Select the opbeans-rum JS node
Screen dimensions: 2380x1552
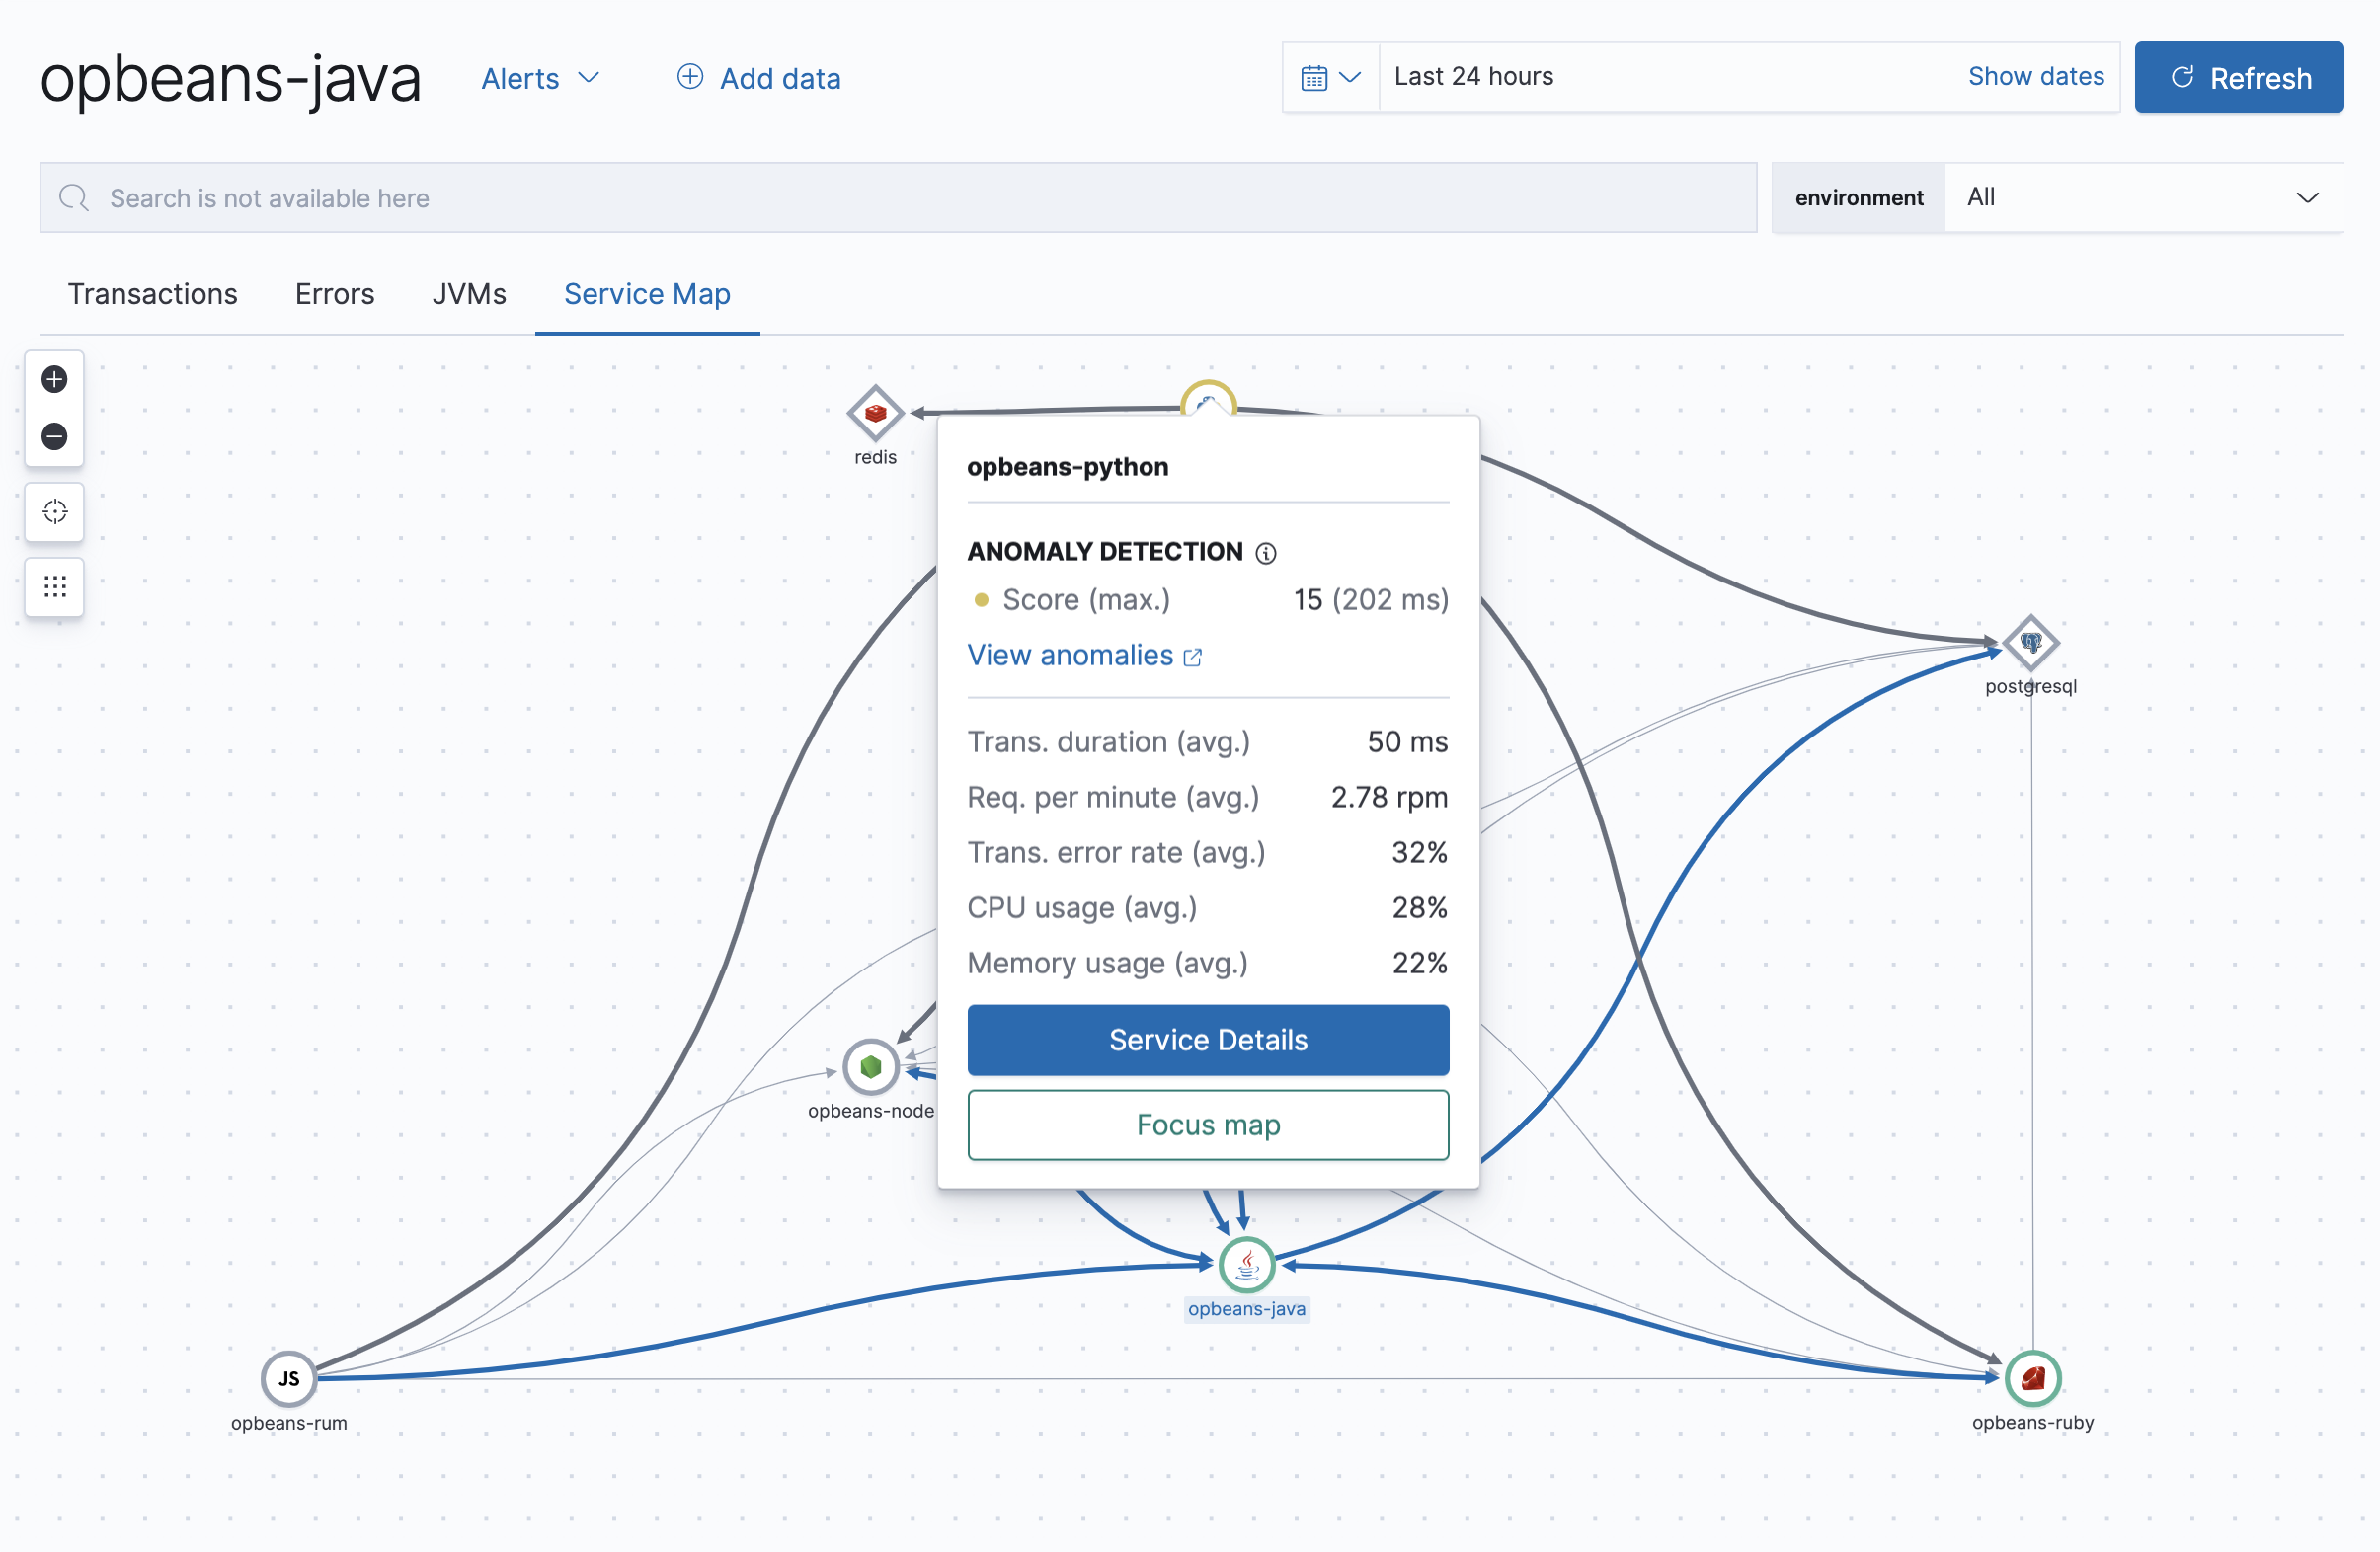(x=289, y=1378)
